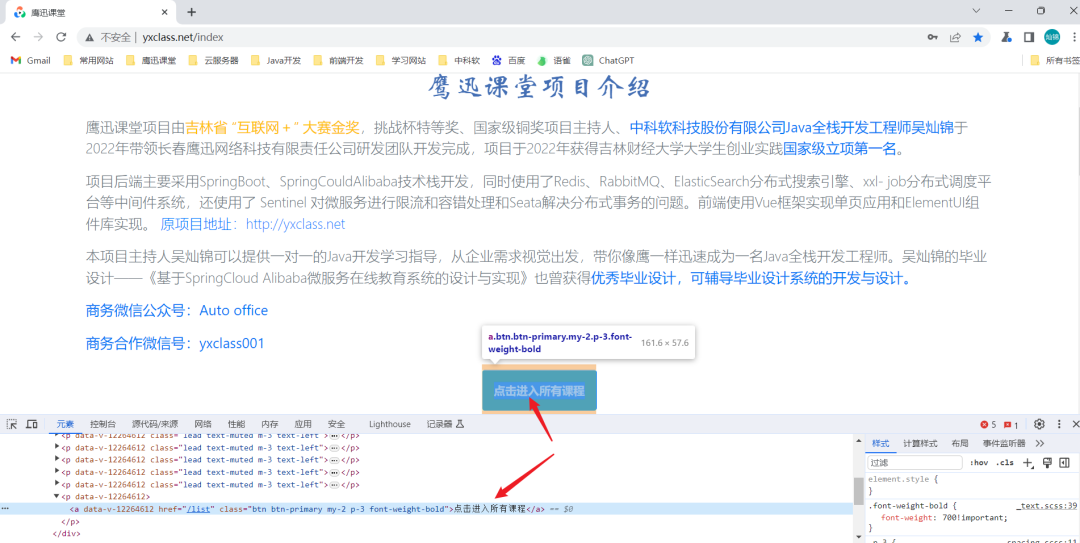
Task: Toggle computed styles sidebar pane icon
Action: coord(1065,462)
